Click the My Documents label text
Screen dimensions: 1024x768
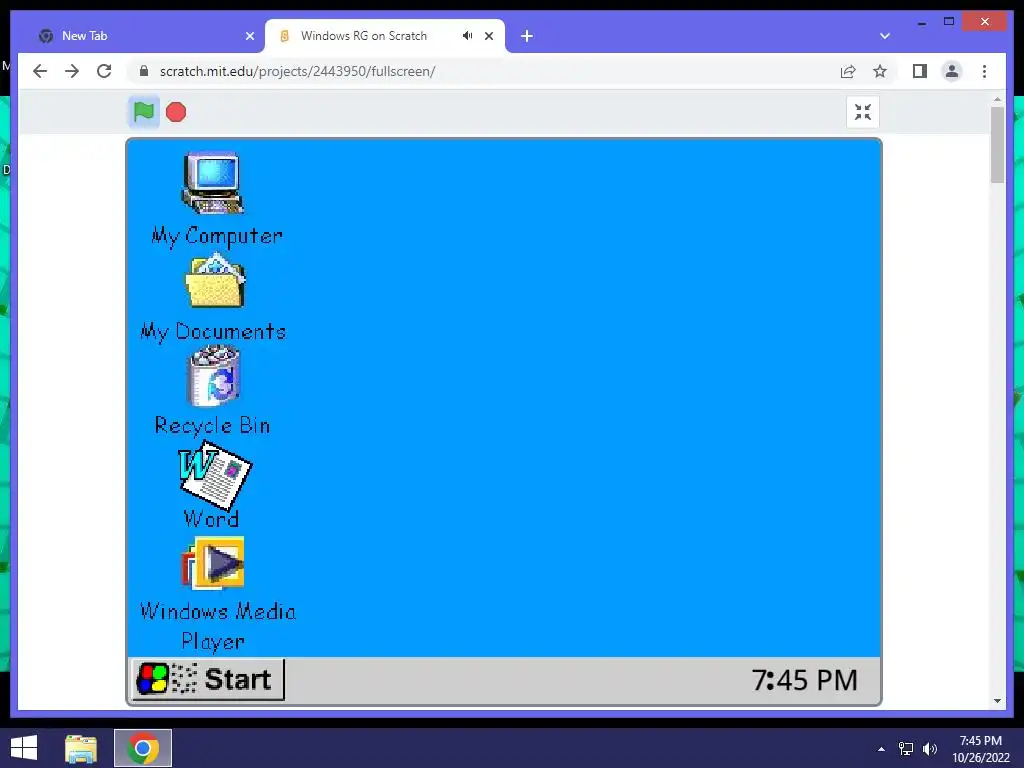pyautogui.click(x=214, y=332)
